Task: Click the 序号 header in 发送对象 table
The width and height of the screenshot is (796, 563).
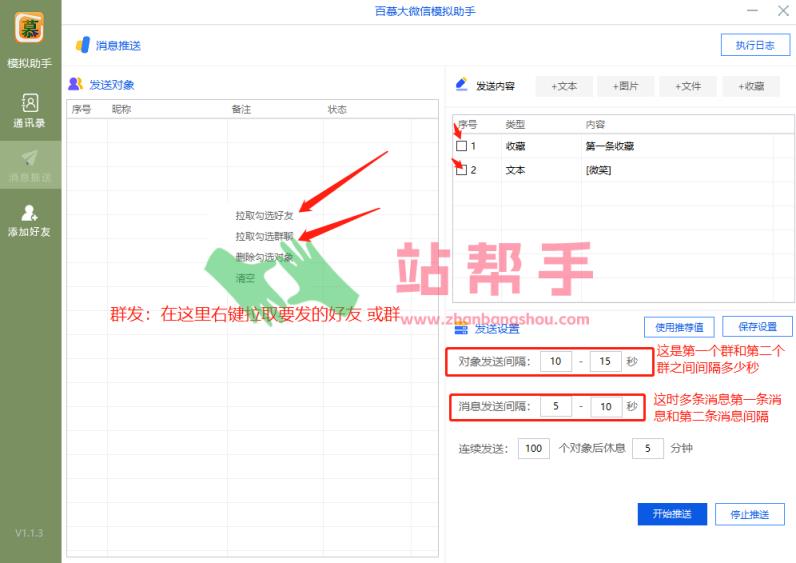Action: [81, 110]
